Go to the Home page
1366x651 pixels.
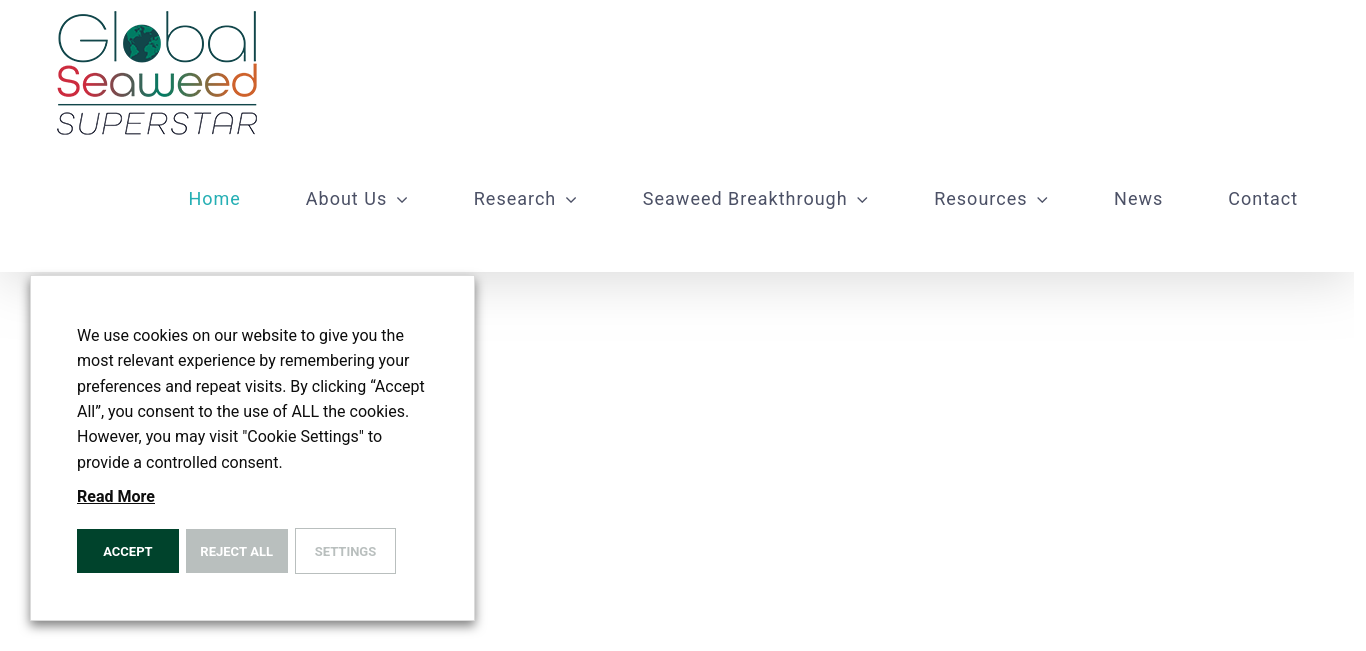pos(214,199)
